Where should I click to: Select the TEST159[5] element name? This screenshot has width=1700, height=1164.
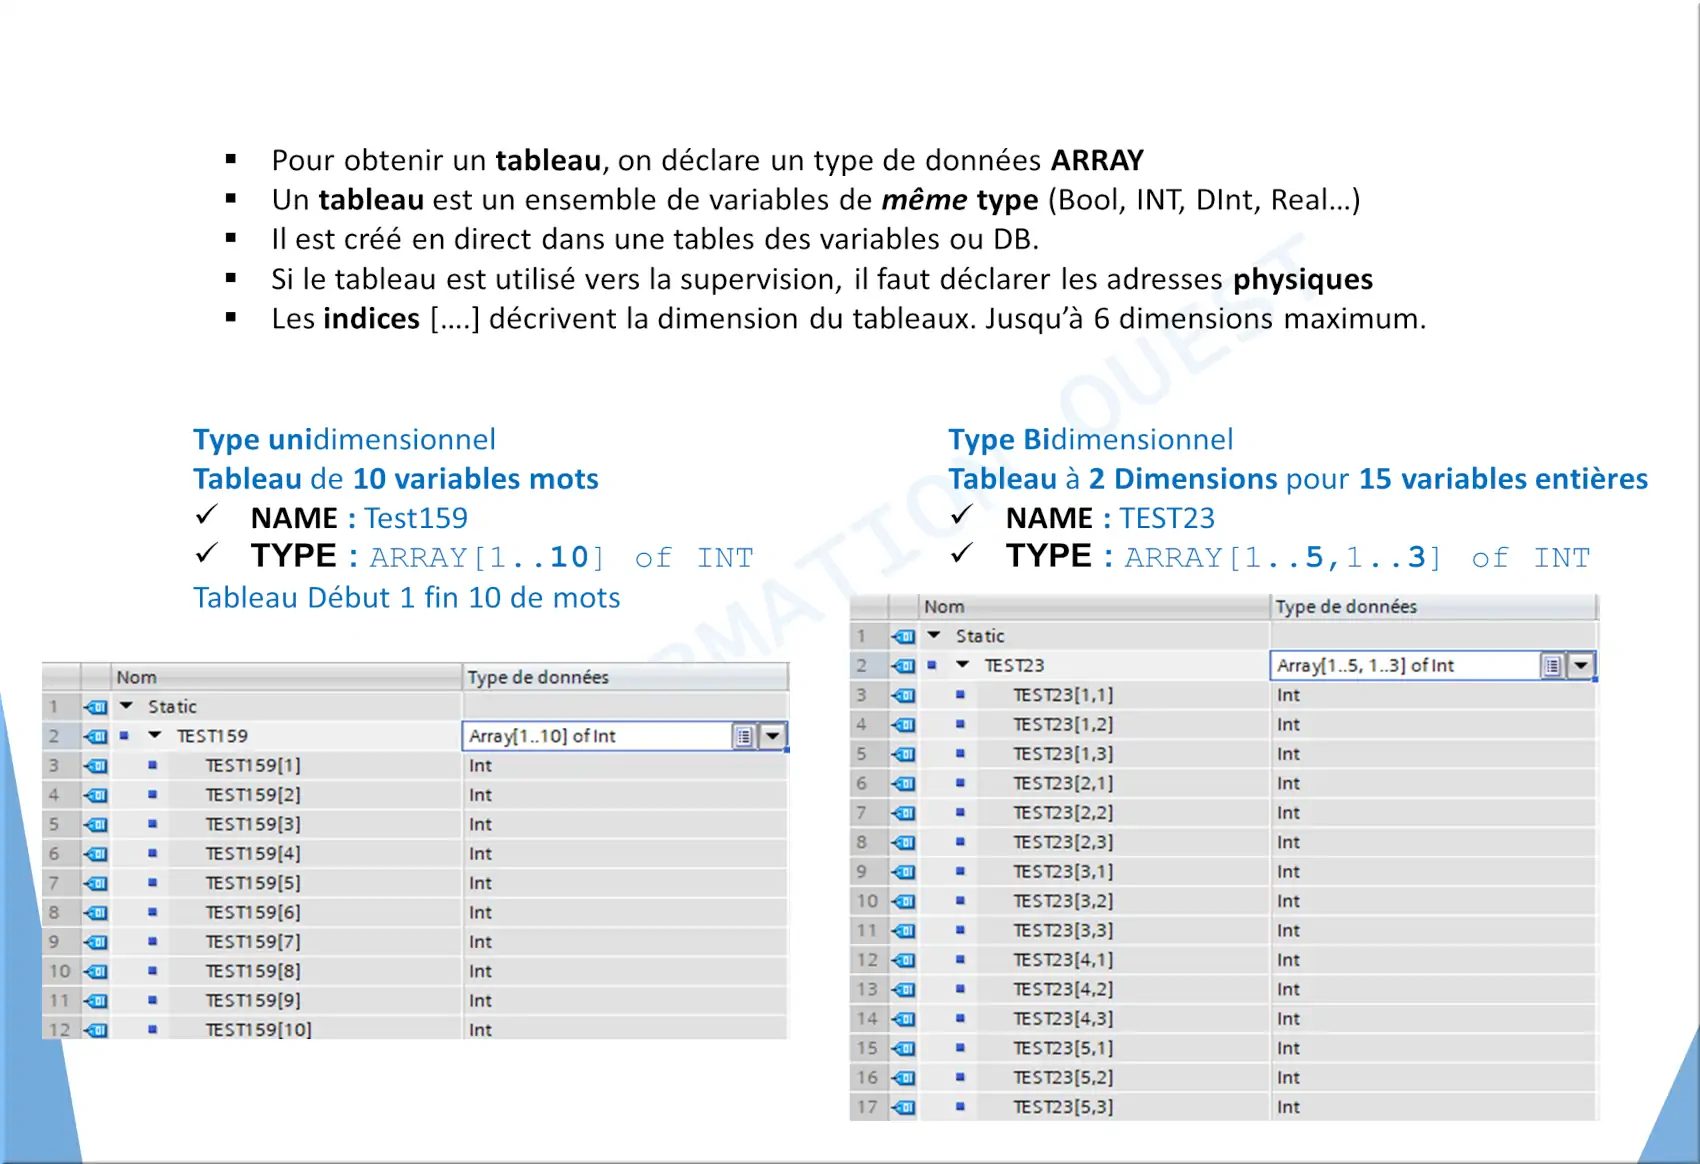[x=253, y=883]
